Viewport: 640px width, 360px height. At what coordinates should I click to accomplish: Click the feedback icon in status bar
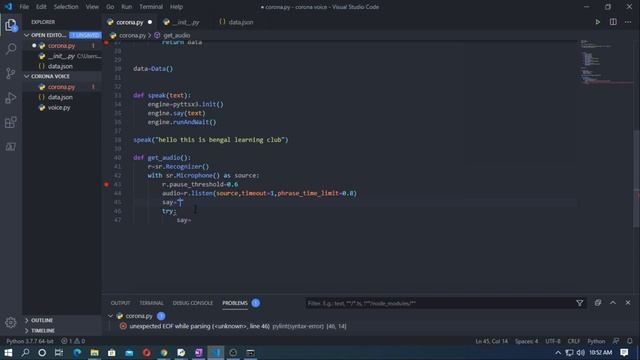(x=616, y=341)
